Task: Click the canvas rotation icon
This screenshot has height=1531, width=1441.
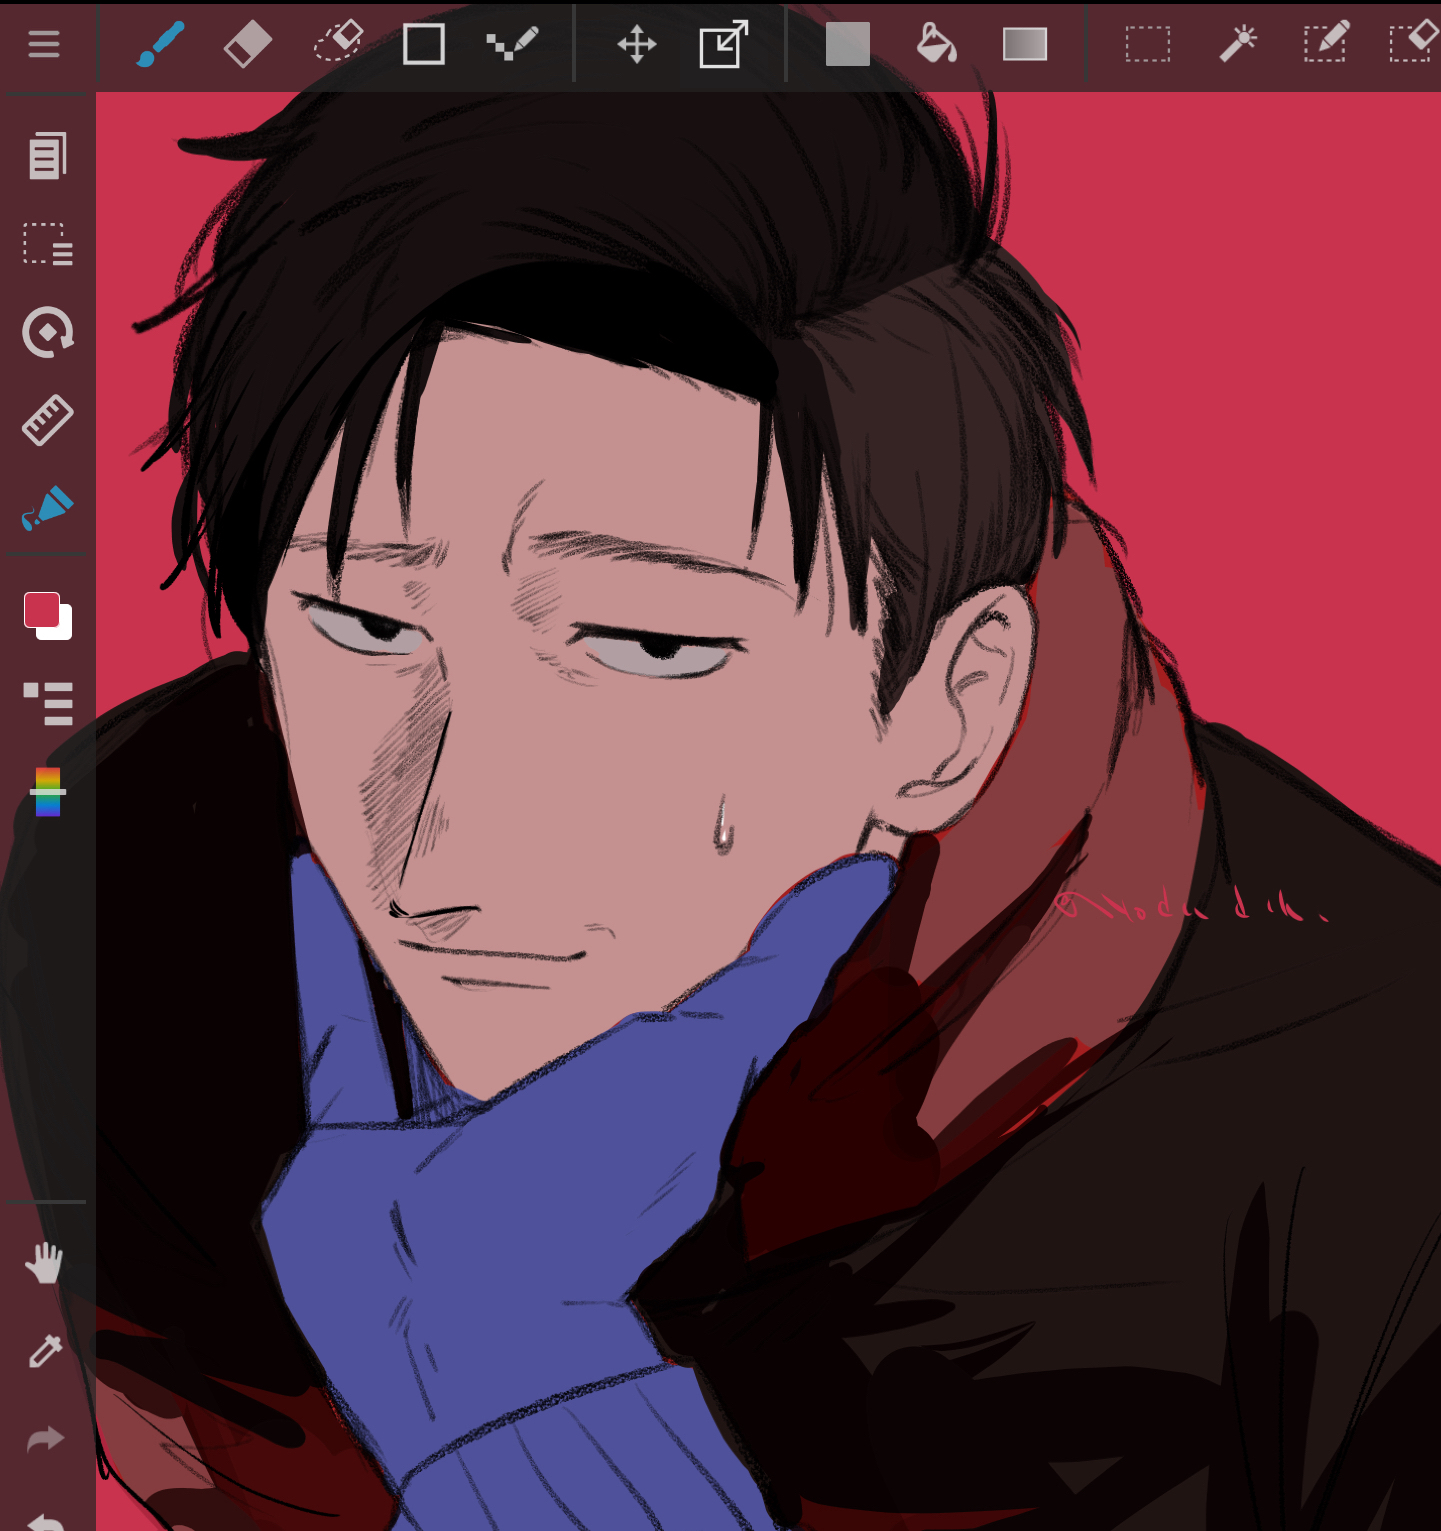Action: pyautogui.click(x=47, y=332)
